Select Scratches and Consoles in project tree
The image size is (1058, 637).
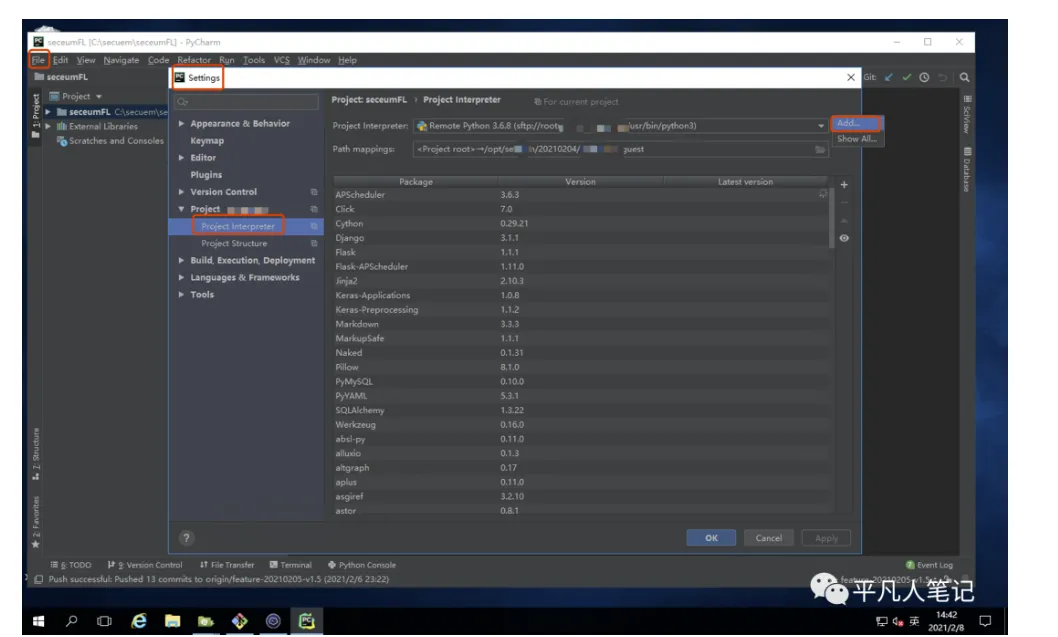pos(116,141)
